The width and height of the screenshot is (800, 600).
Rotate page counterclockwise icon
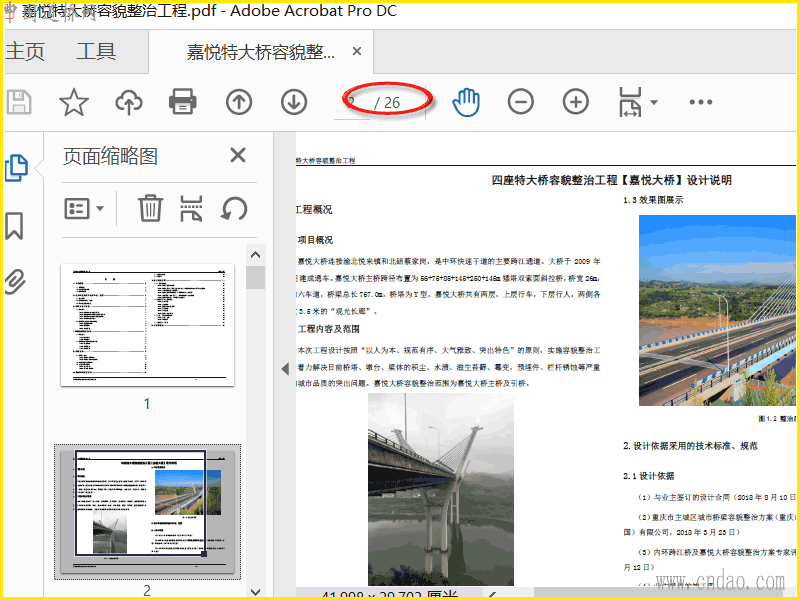pyautogui.click(x=234, y=208)
